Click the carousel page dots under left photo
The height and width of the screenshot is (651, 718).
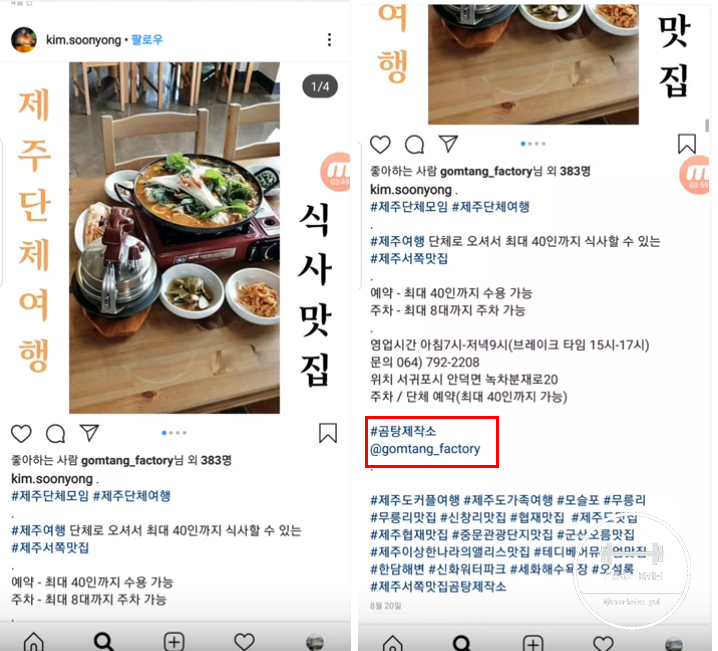(x=174, y=433)
